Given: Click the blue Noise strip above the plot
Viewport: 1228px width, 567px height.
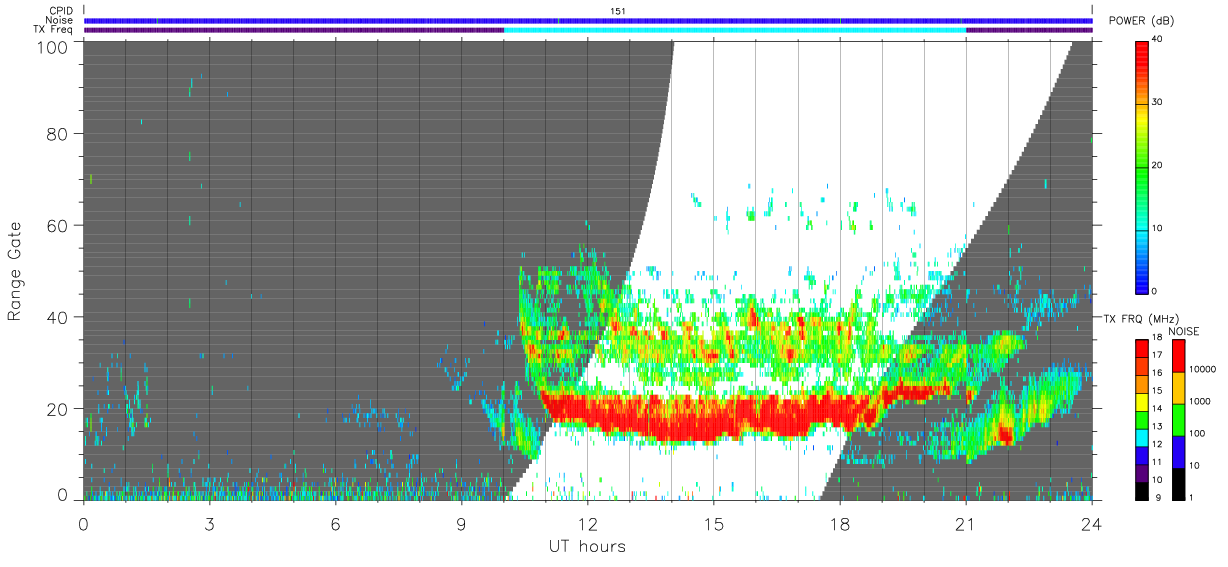Looking at the screenshot, I should click(x=588, y=20).
